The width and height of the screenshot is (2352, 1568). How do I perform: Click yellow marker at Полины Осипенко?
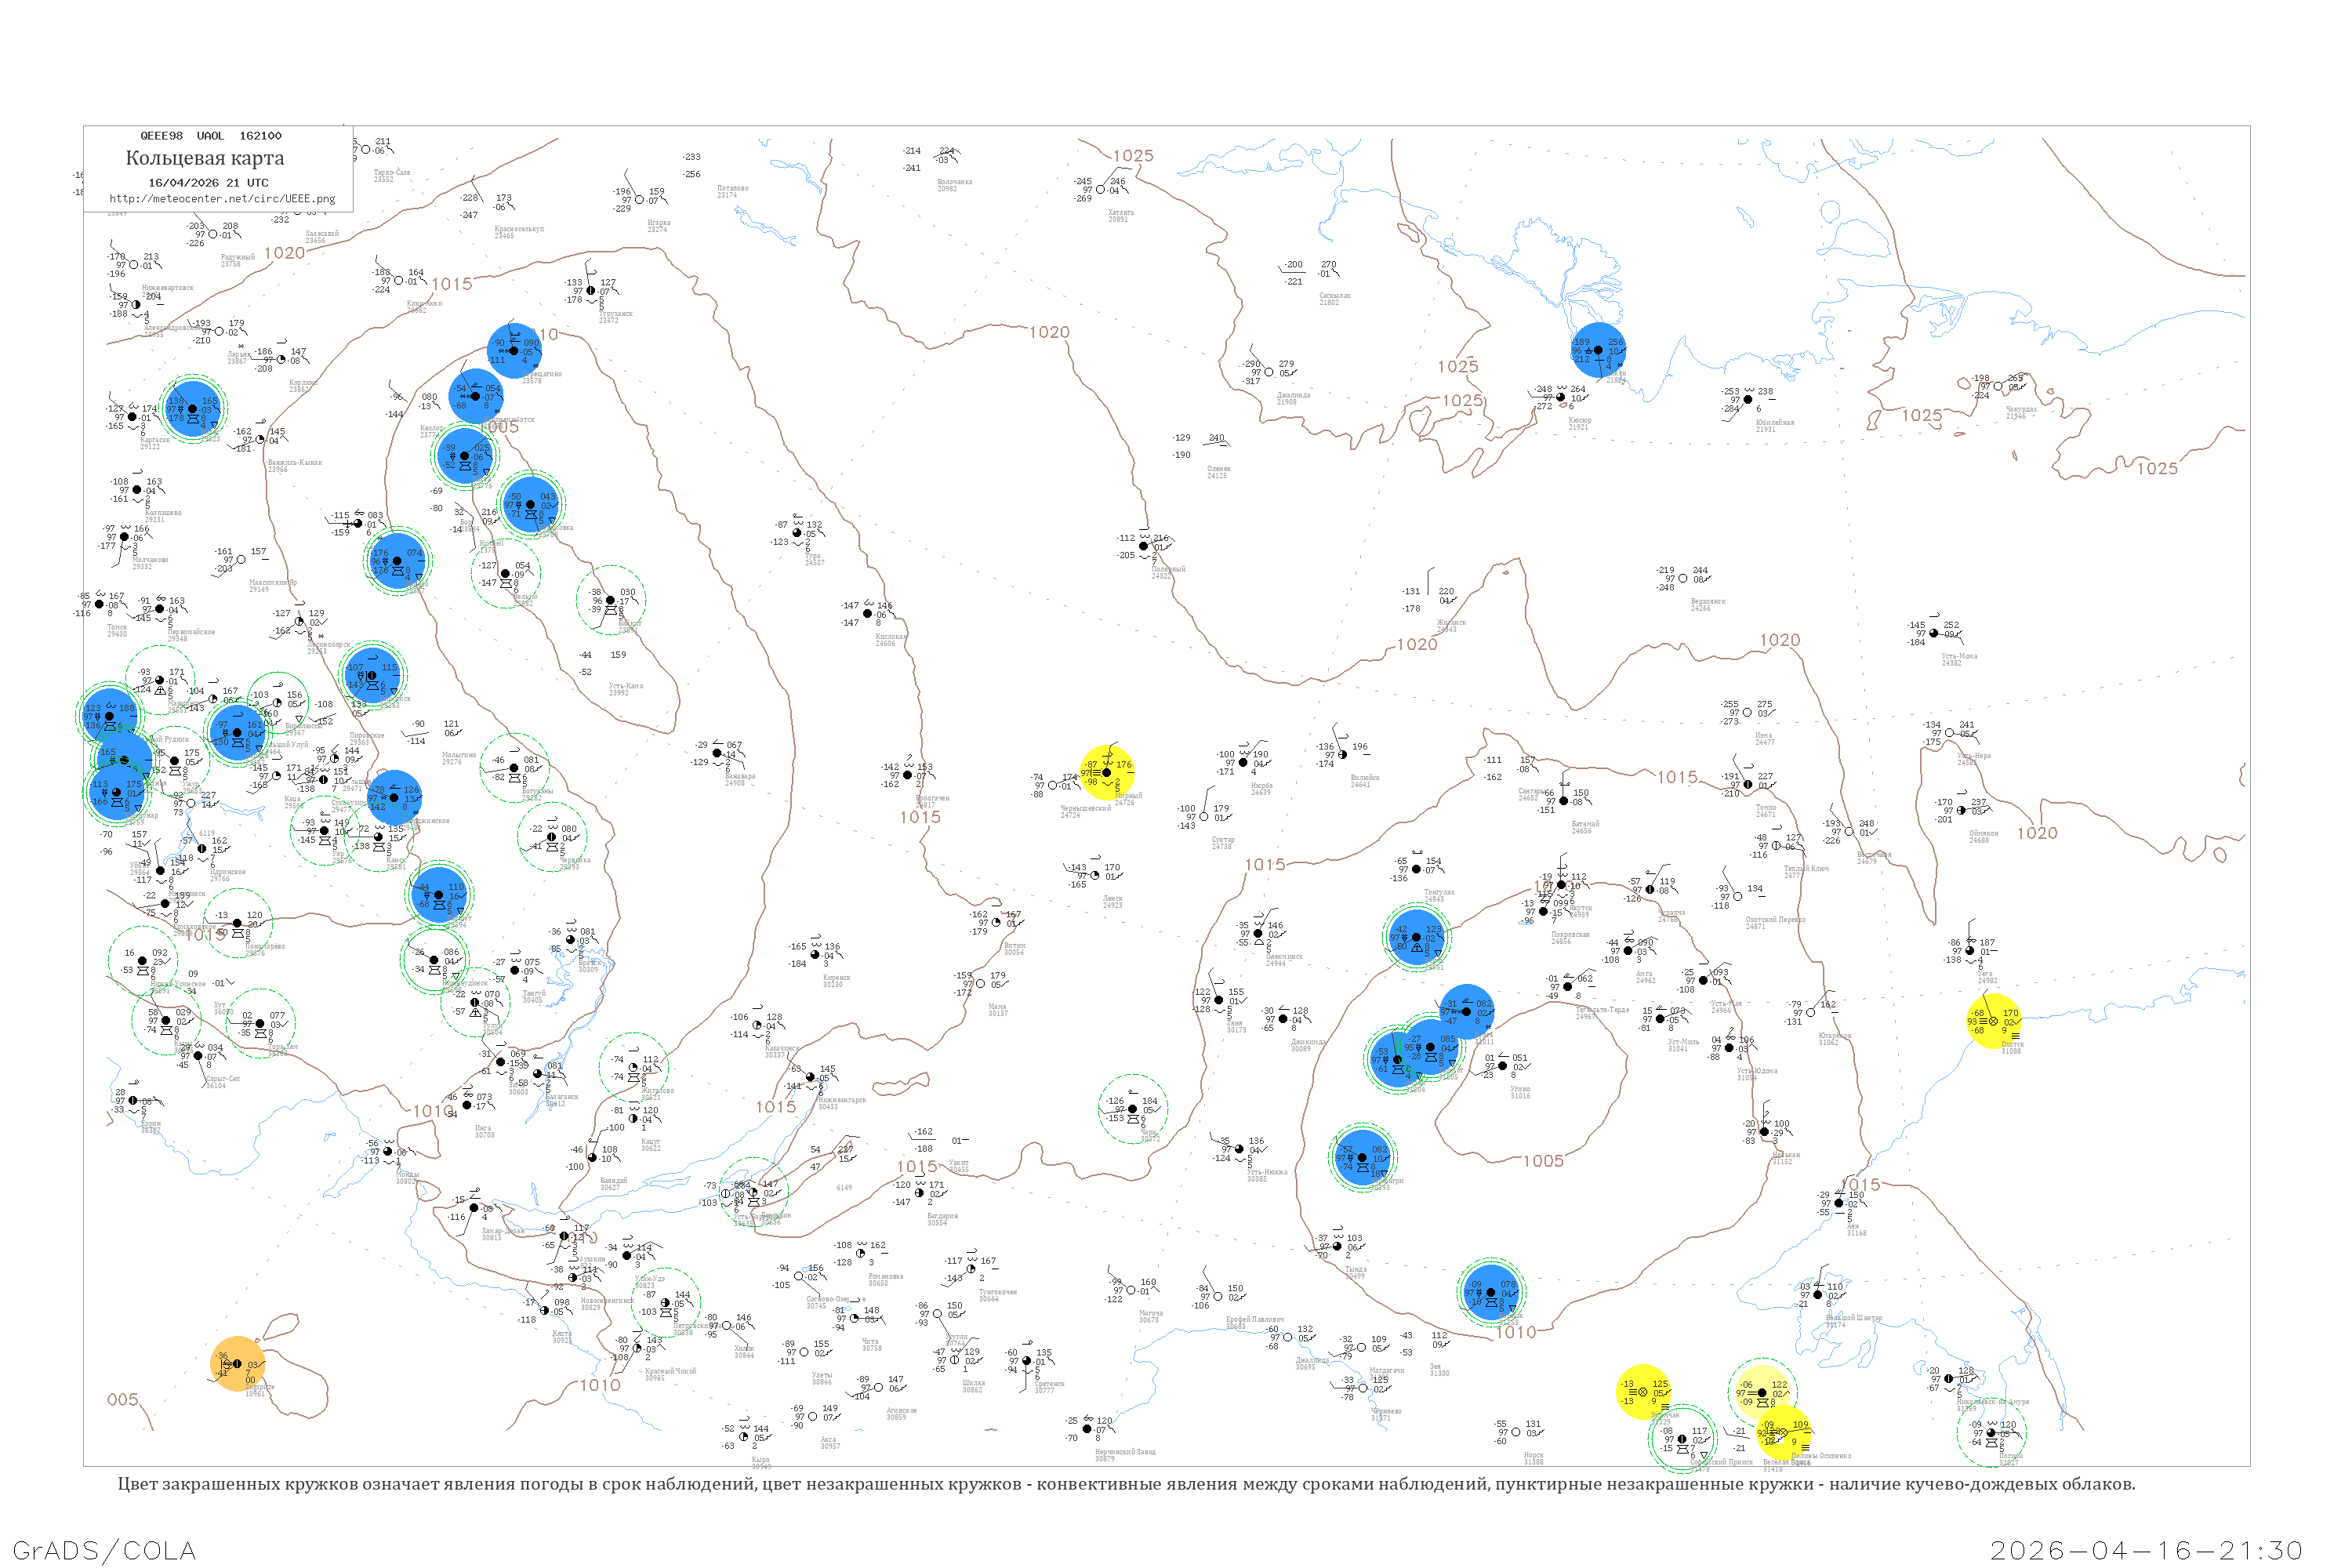click(x=1783, y=1432)
